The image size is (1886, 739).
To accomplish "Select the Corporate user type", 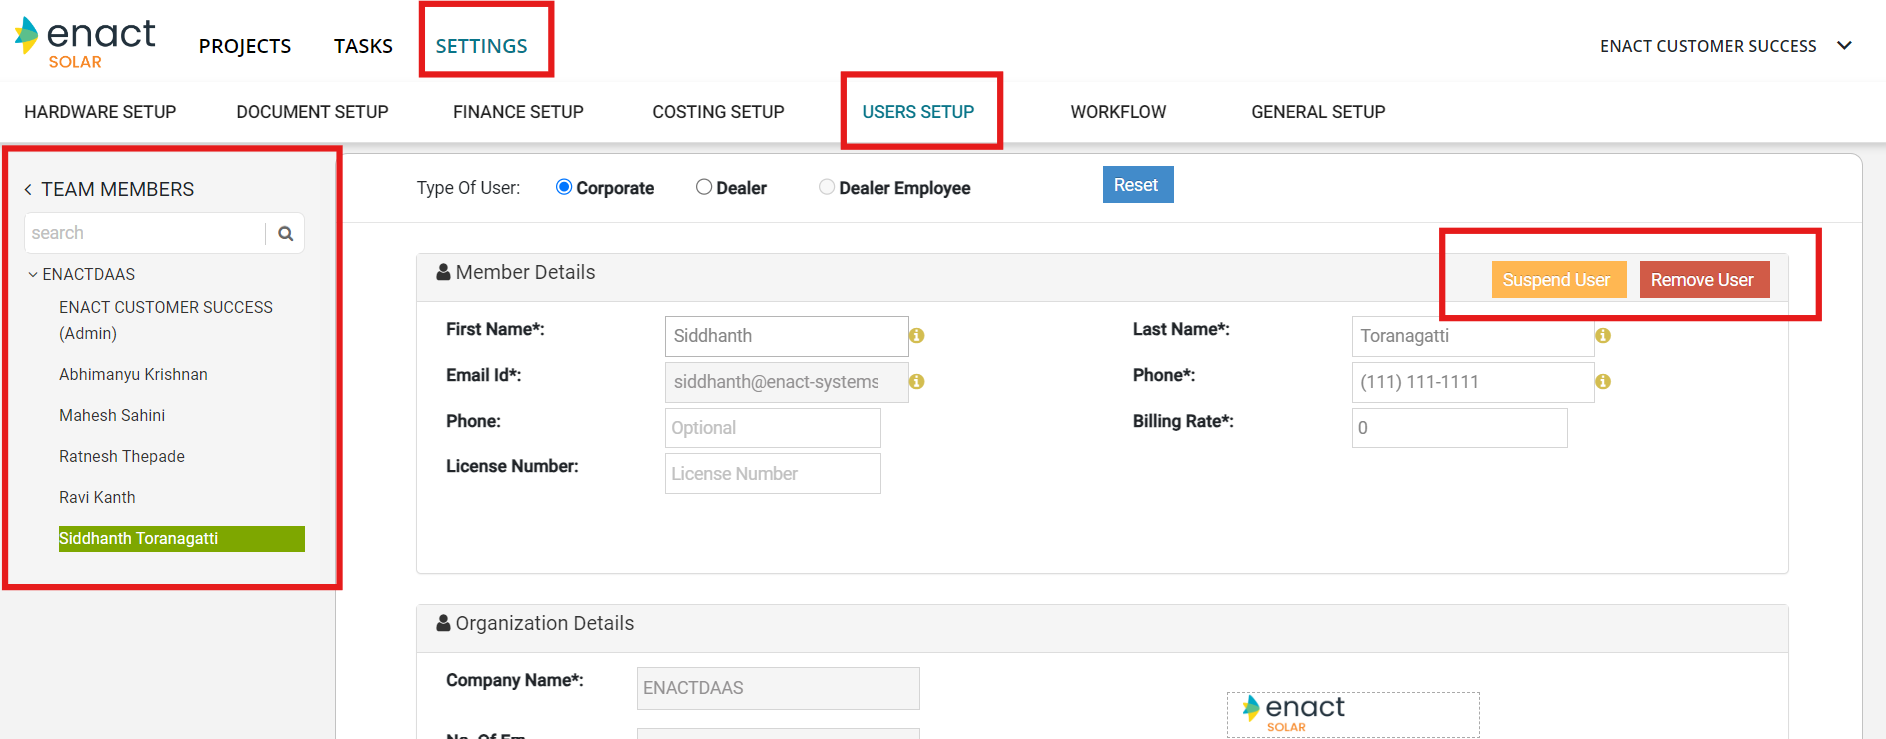I will pos(564,187).
